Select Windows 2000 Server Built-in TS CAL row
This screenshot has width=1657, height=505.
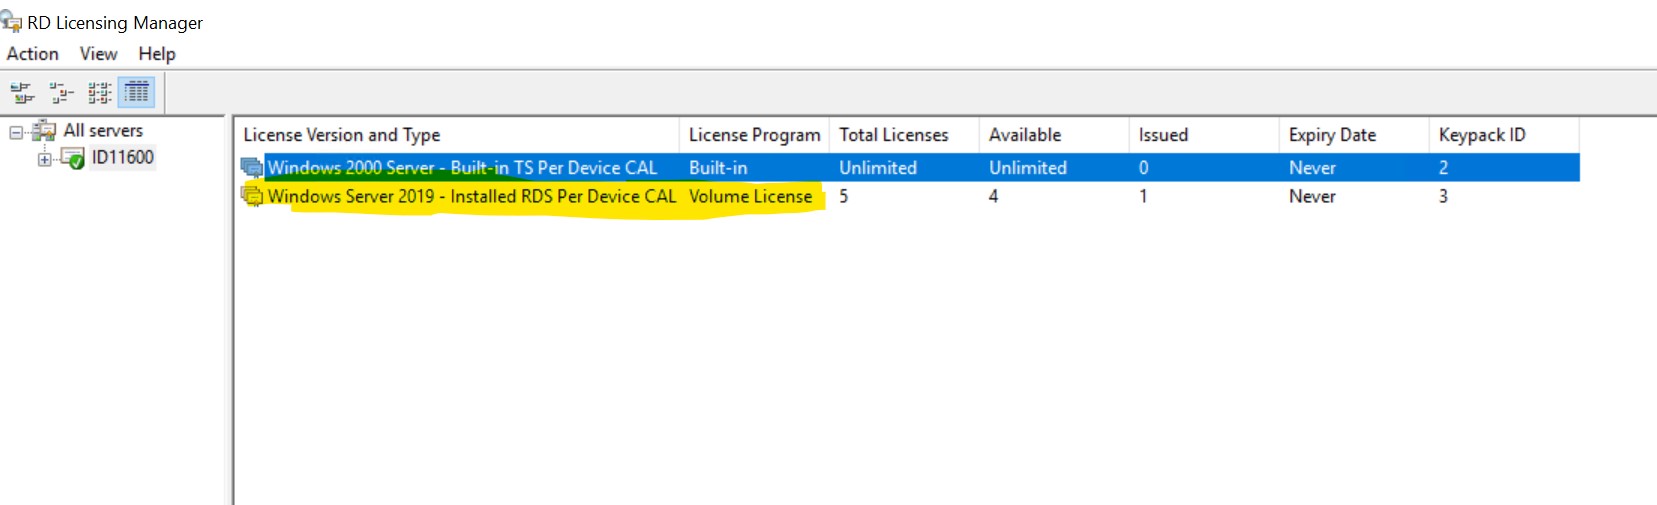908,168
